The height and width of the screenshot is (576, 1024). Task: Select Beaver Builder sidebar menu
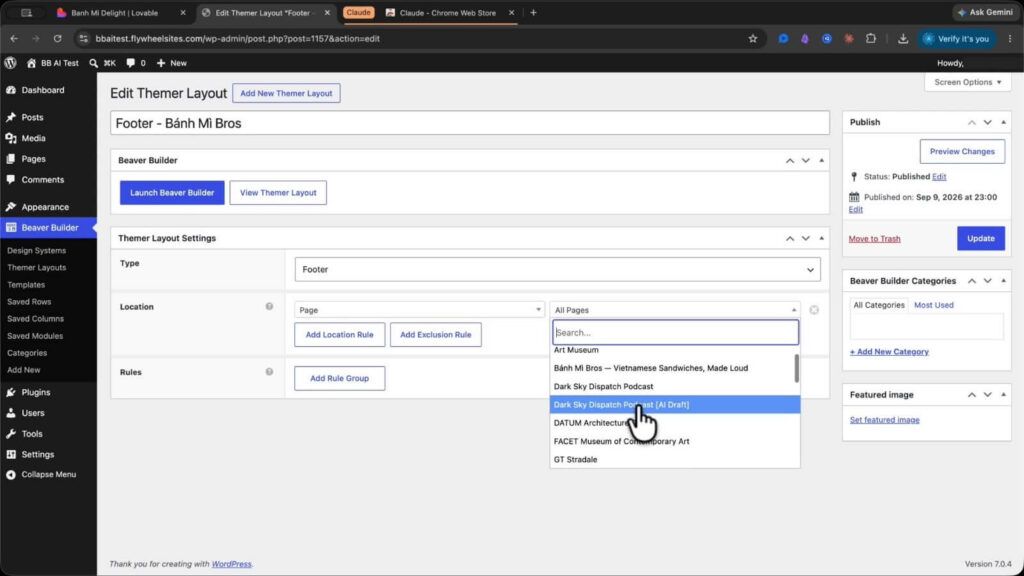click(50, 227)
